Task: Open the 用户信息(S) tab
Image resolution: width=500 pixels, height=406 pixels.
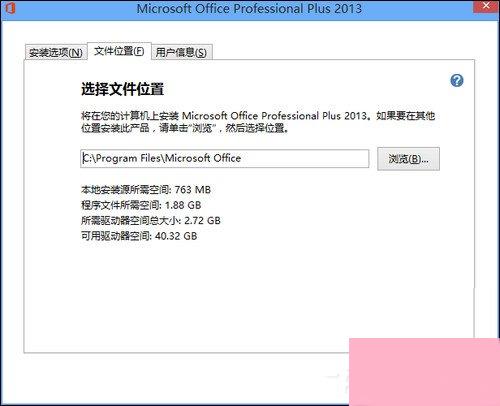Action: coord(181,52)
